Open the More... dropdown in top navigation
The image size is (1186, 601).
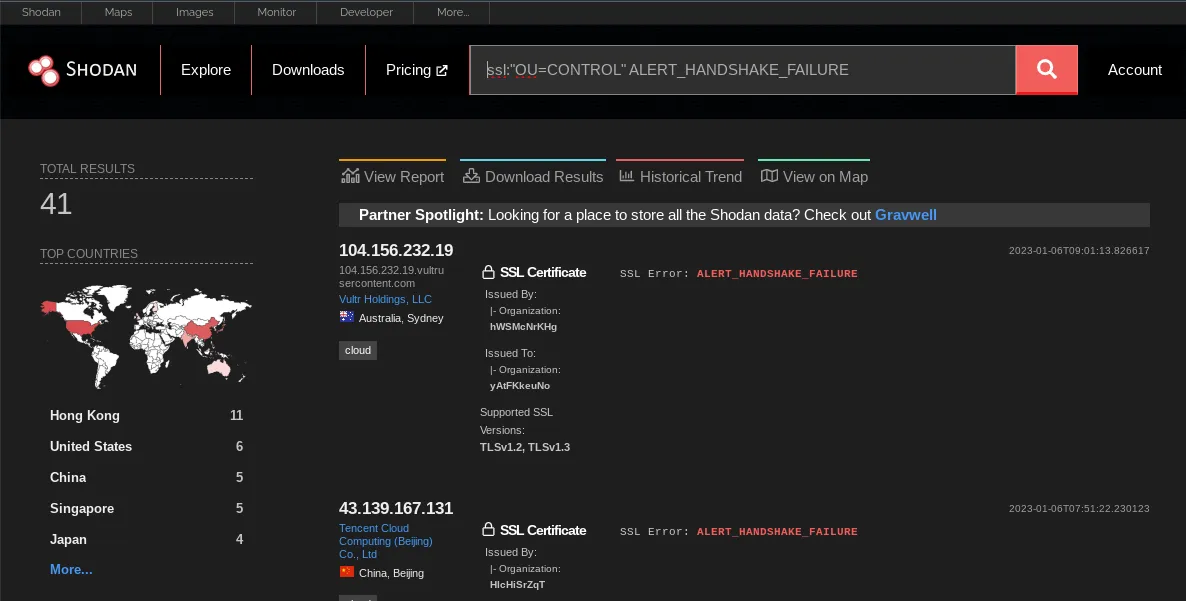[x=452, y=12]
